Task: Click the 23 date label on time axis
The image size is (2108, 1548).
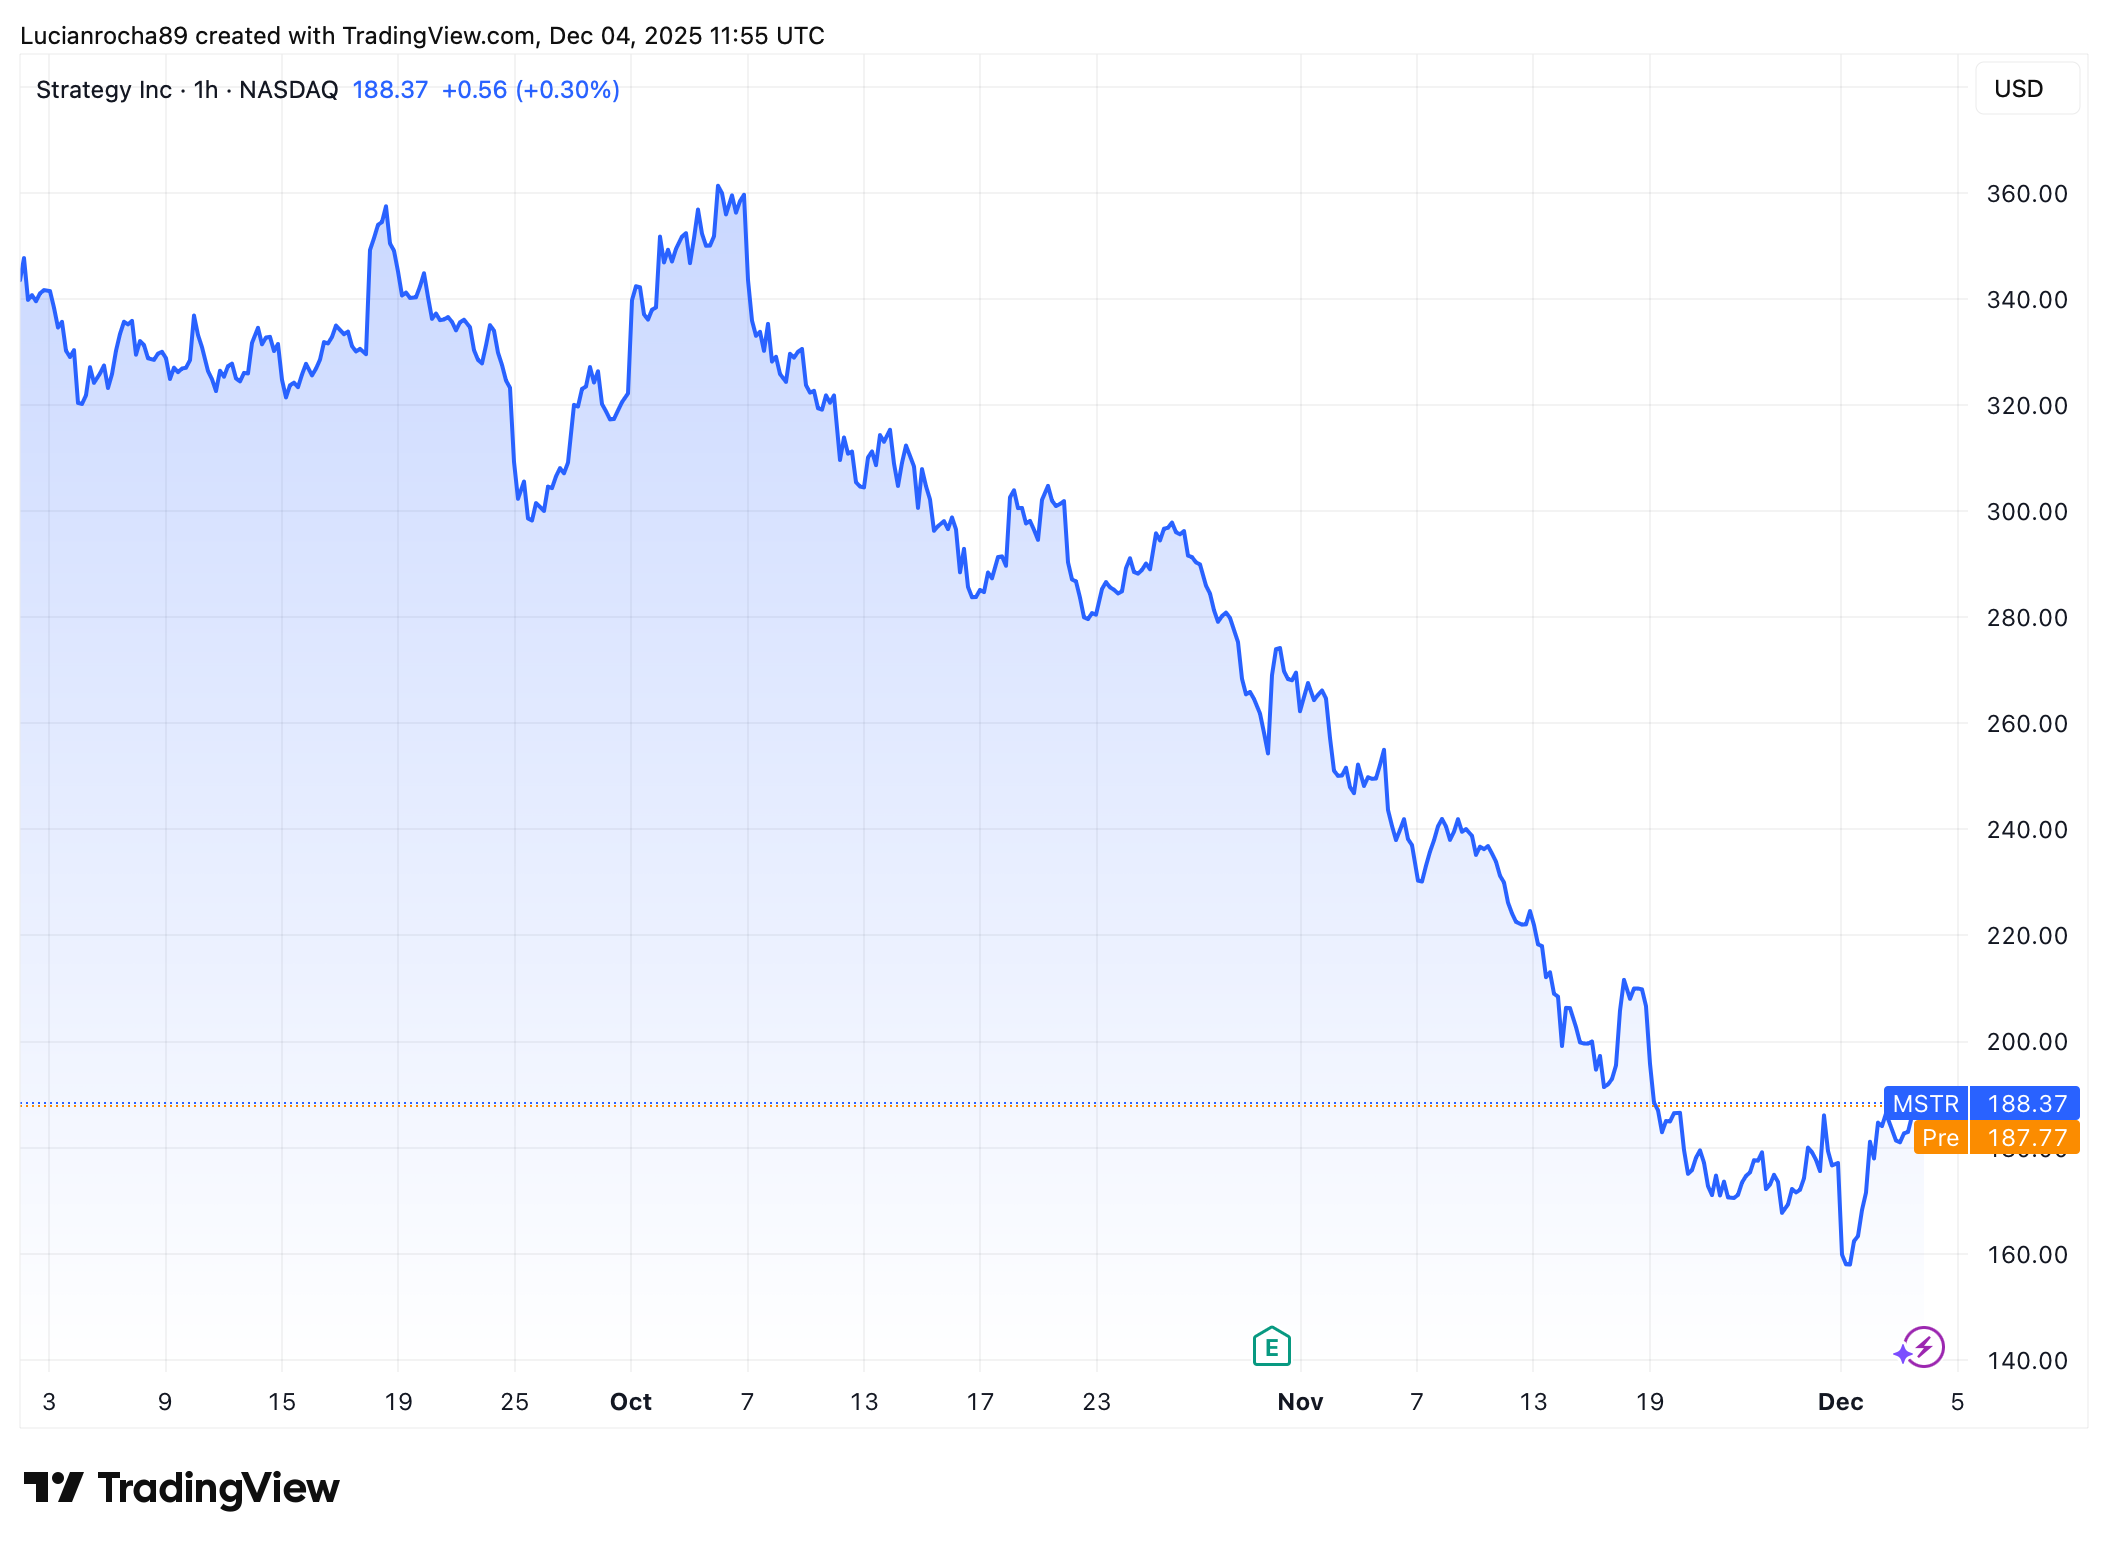Action: [x=1096, y=1402]
